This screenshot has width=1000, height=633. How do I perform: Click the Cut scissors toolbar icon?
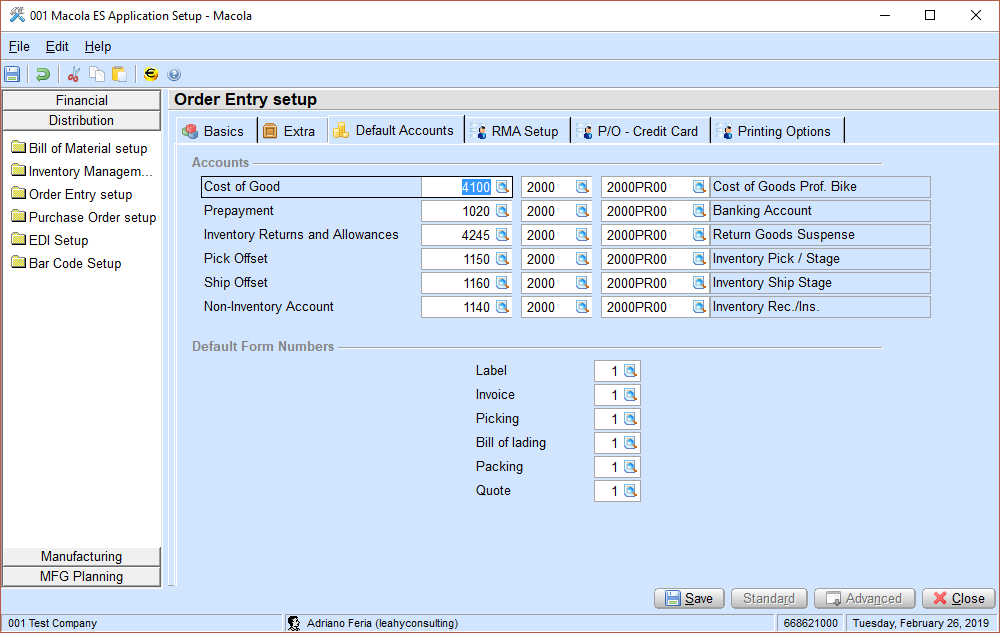[73, 74]
